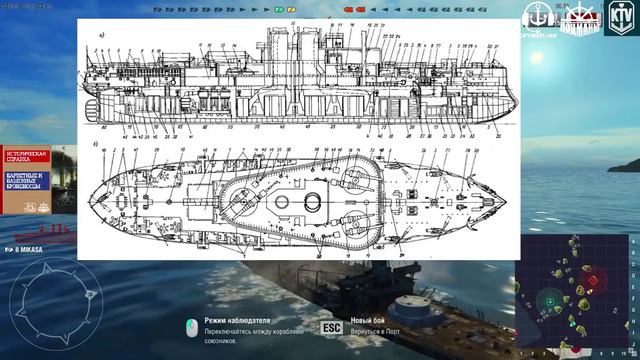640x360 pixels.
Task: Click the minimap resize icon at the corner
Action: pyautogui.click(x=632, y=353)
